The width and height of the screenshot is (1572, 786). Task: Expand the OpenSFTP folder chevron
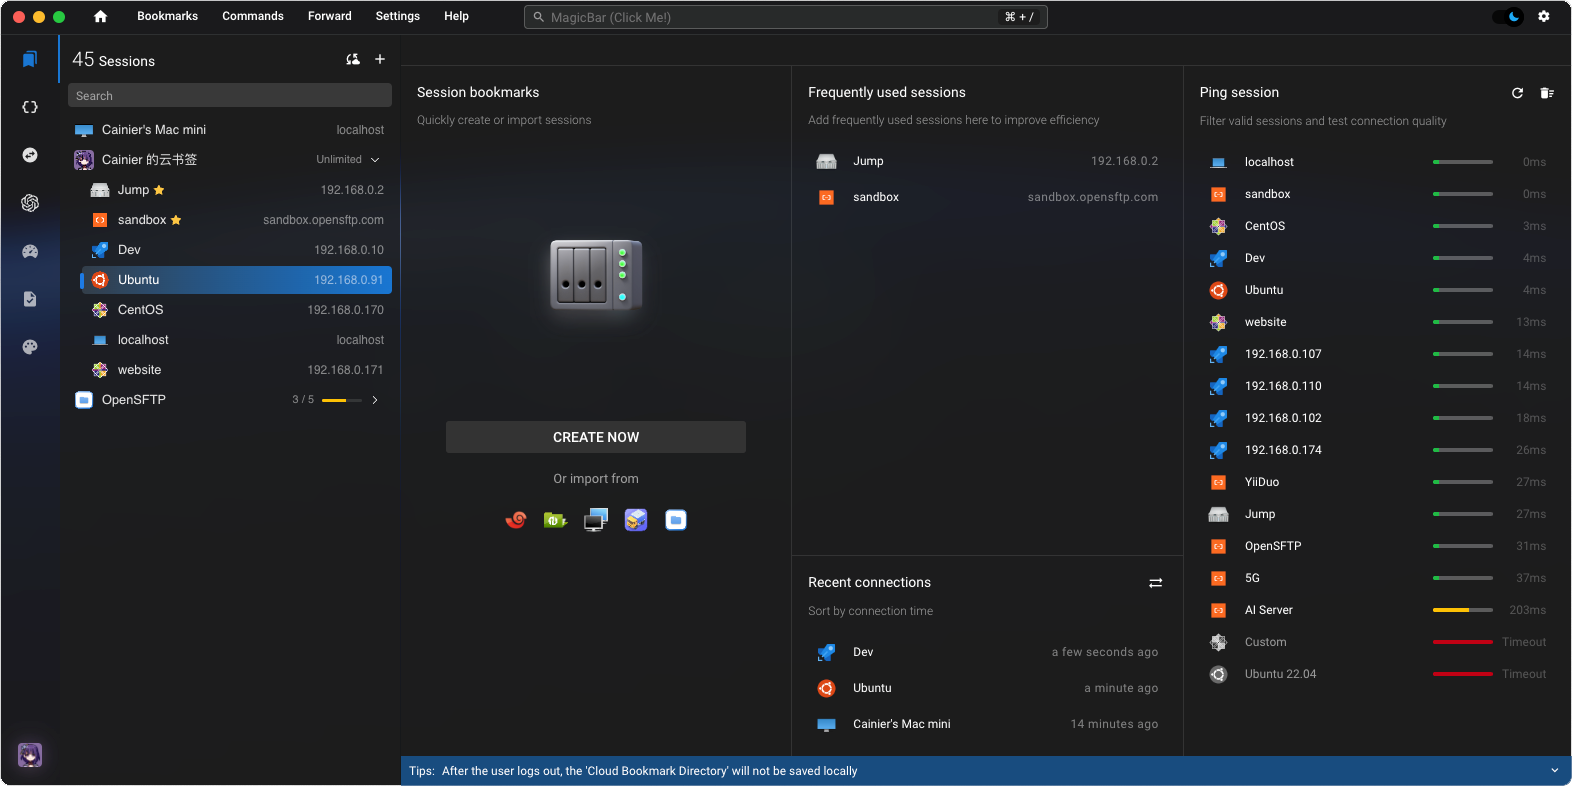[375, 400]
